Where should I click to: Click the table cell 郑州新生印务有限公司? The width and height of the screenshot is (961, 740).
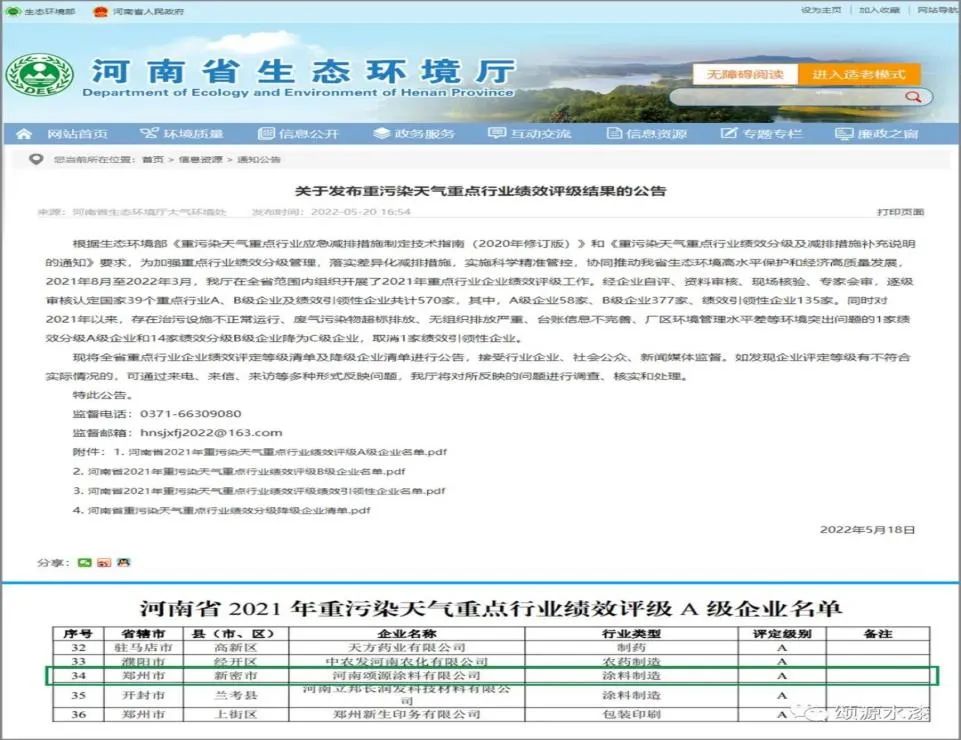point(406,714)
